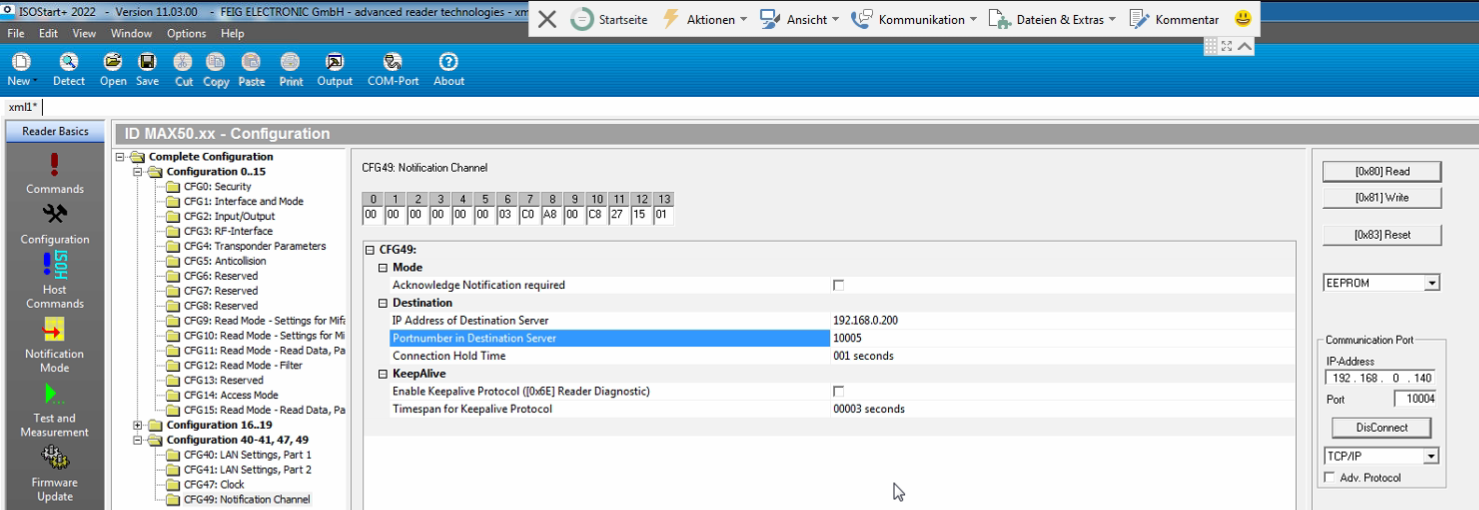Collapse the Destination property section
The height and width of the screenshot is (510, 1479).
pyautogui.click(x=383, y=303)
